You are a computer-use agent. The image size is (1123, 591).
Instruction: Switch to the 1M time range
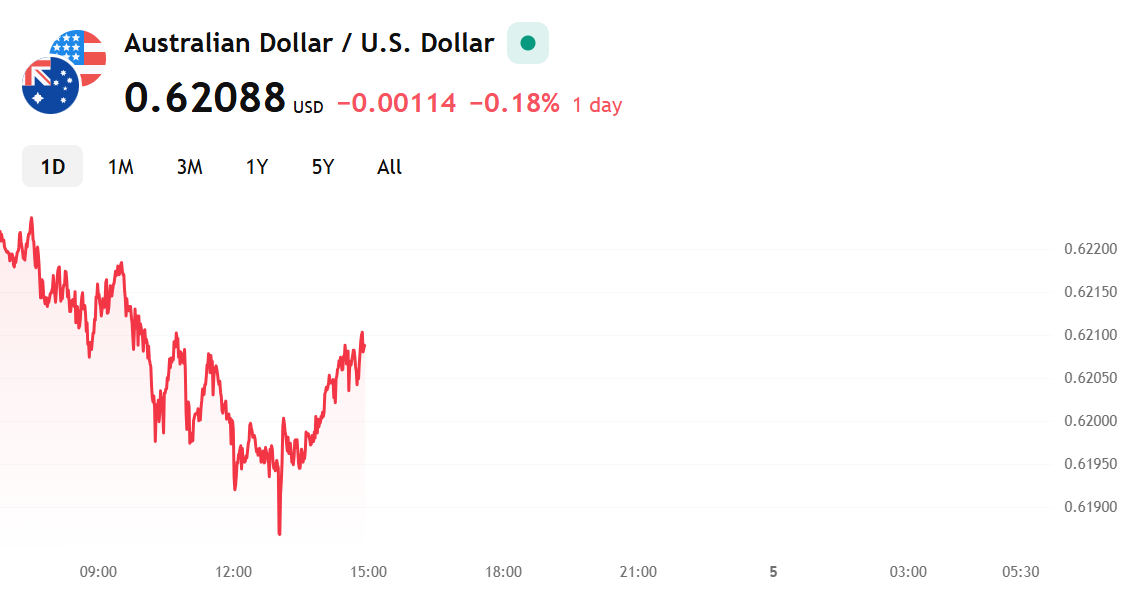click(120, 167)
